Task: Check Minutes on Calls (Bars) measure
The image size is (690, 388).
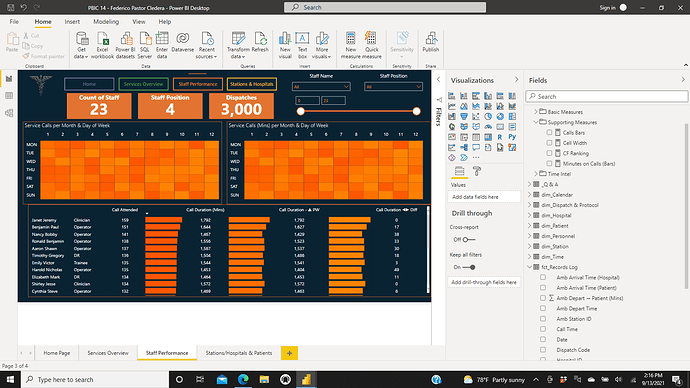Action: (x=549, y=163)
